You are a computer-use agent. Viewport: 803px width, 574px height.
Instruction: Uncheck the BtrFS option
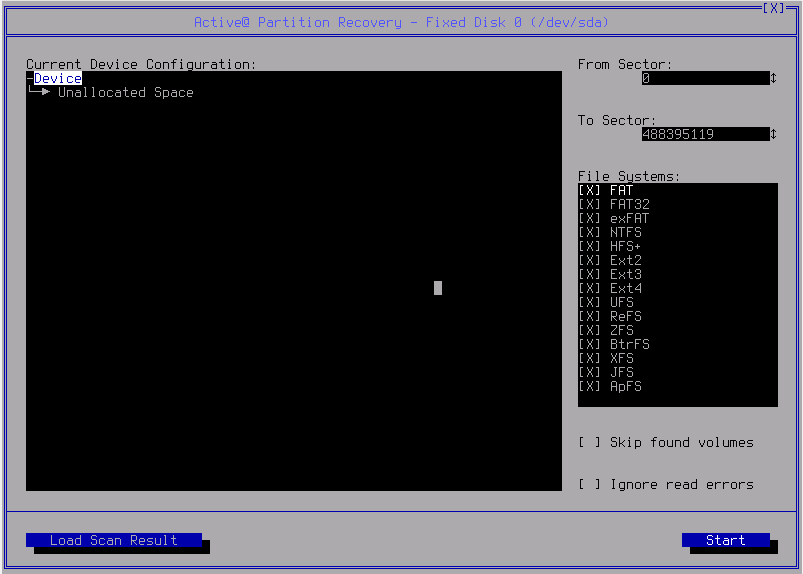pos(589,344)
